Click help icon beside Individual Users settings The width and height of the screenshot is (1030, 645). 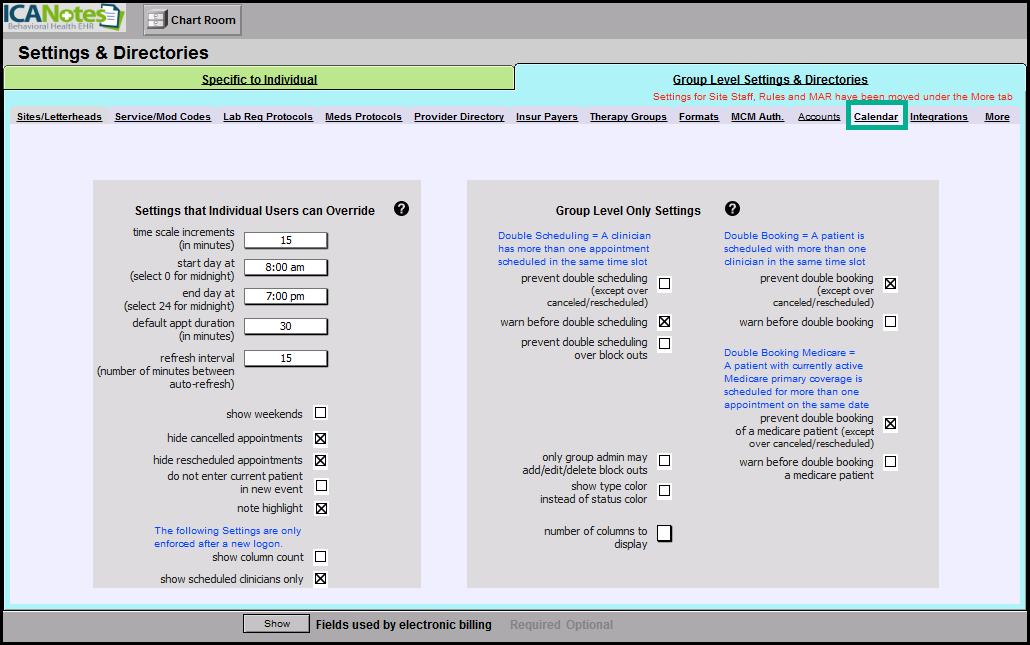pos(401,209)
